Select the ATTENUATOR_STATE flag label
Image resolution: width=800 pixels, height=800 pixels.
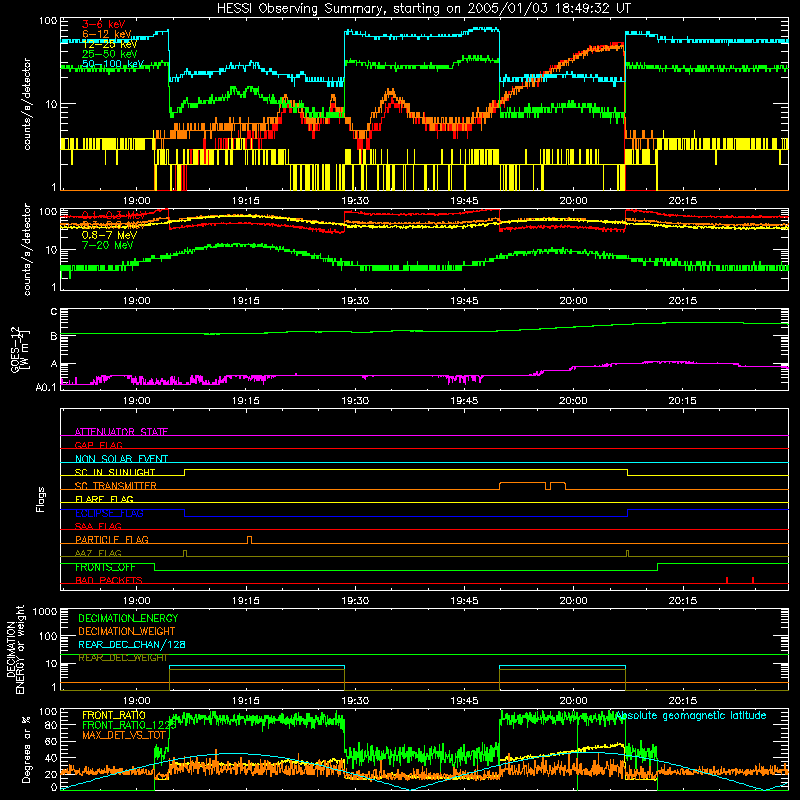click(x=121, y=432)
